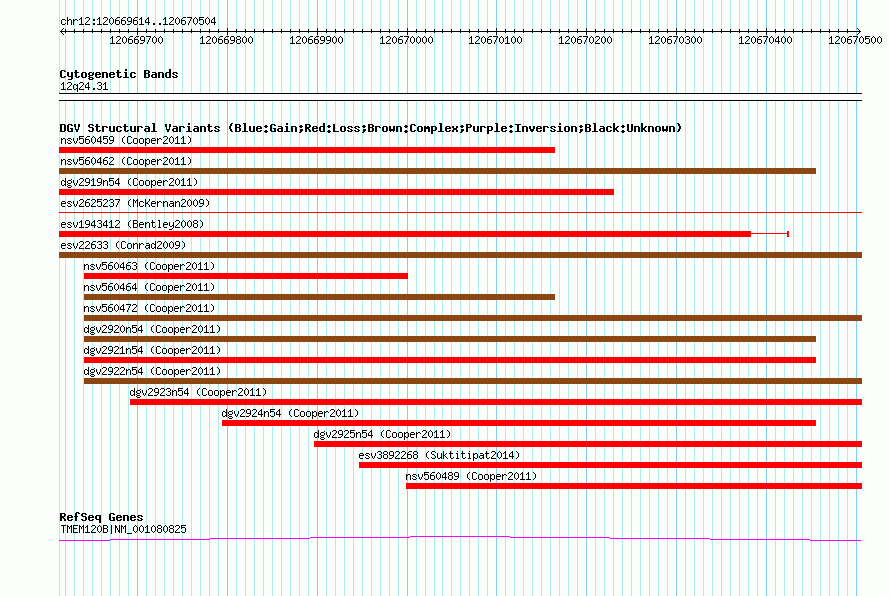Click the Cytogenetic Bands track title
The height and width of the screenshot is (596, 890).
pos(119,74)
